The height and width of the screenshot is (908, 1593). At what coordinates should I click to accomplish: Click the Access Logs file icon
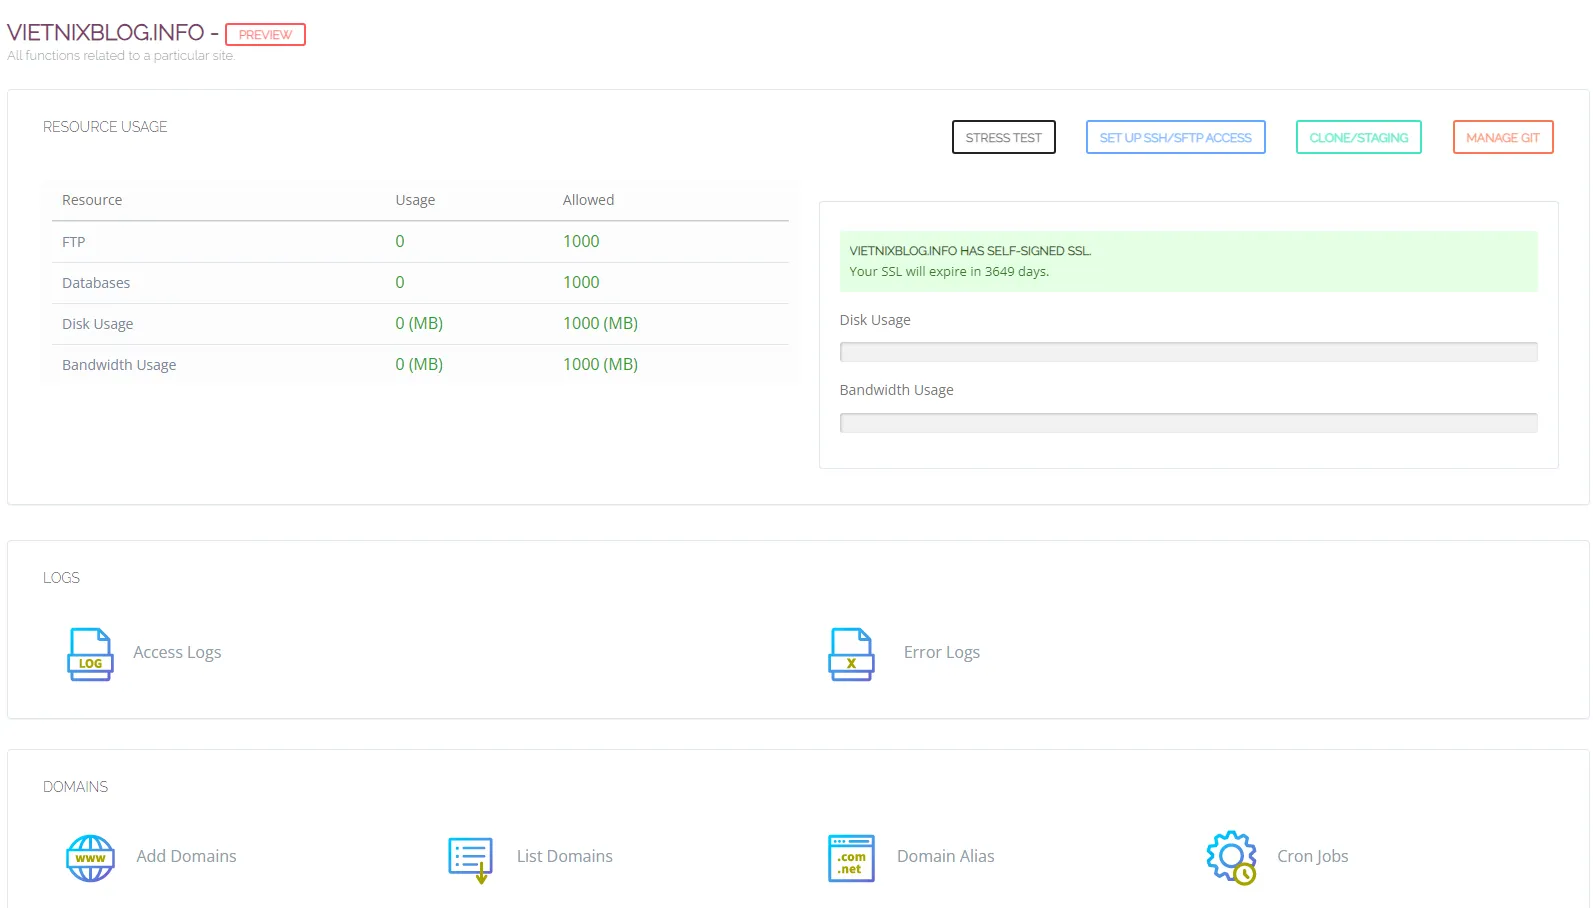[90, 654]
